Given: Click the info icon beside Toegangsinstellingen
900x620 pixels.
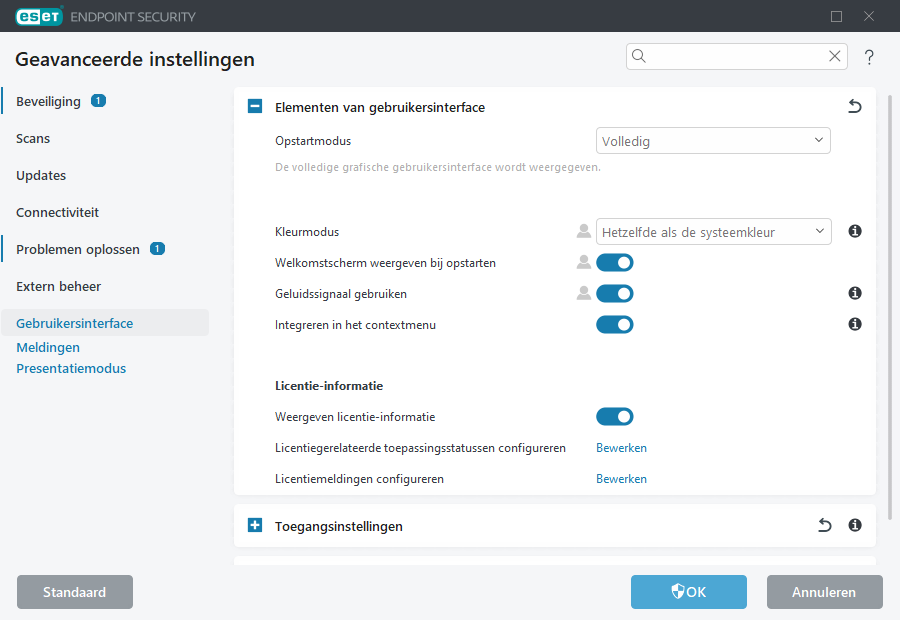Looking at the screenshot, I should point(855,525).
